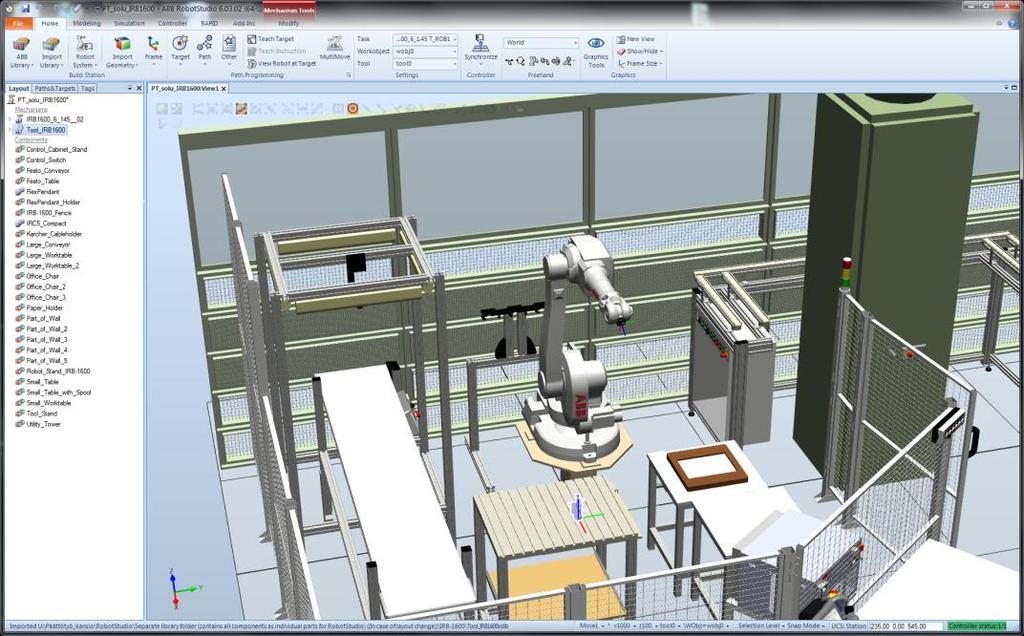Screen dimensions: 1024x636
Task: Click View Robot at Target
Action: [x=281, y=63]
